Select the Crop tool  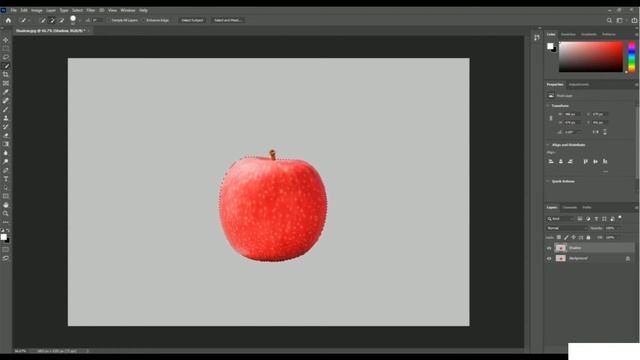(x=6, y=75)
